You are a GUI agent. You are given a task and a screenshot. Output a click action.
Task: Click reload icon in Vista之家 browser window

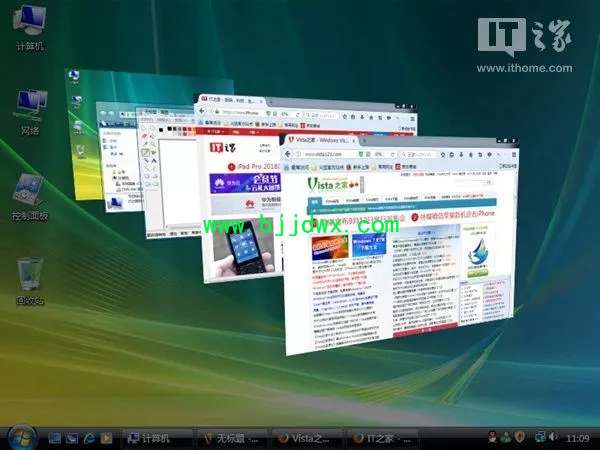(392, 154)
